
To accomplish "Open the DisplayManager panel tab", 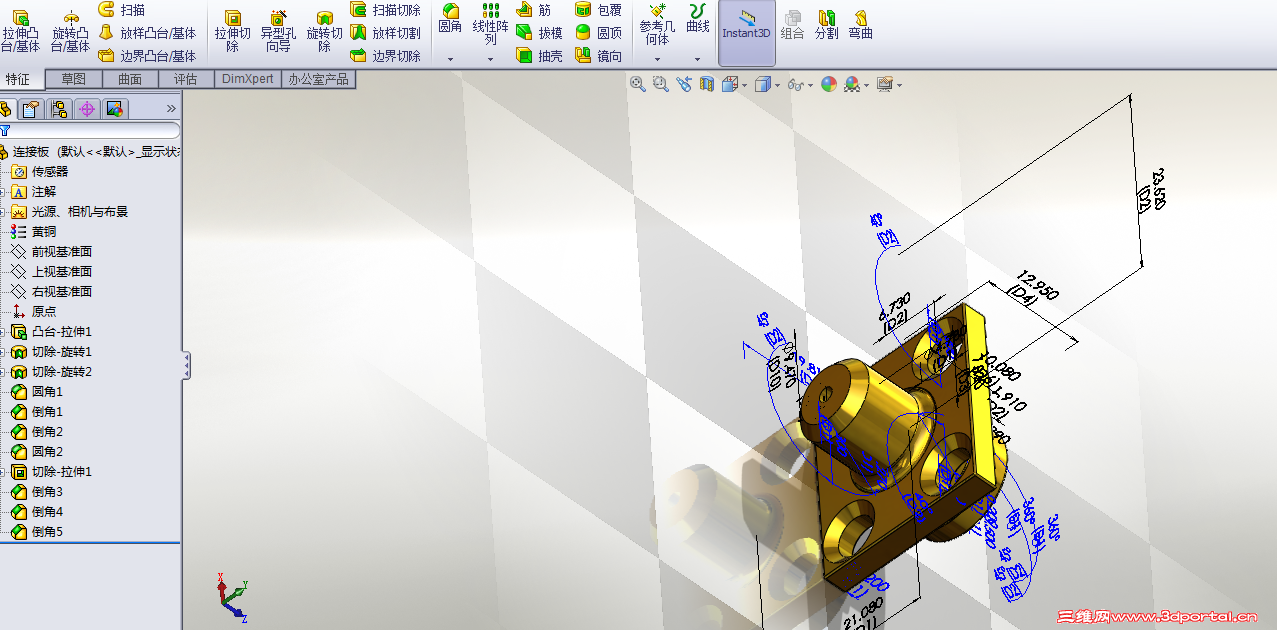I will [115, 109].
